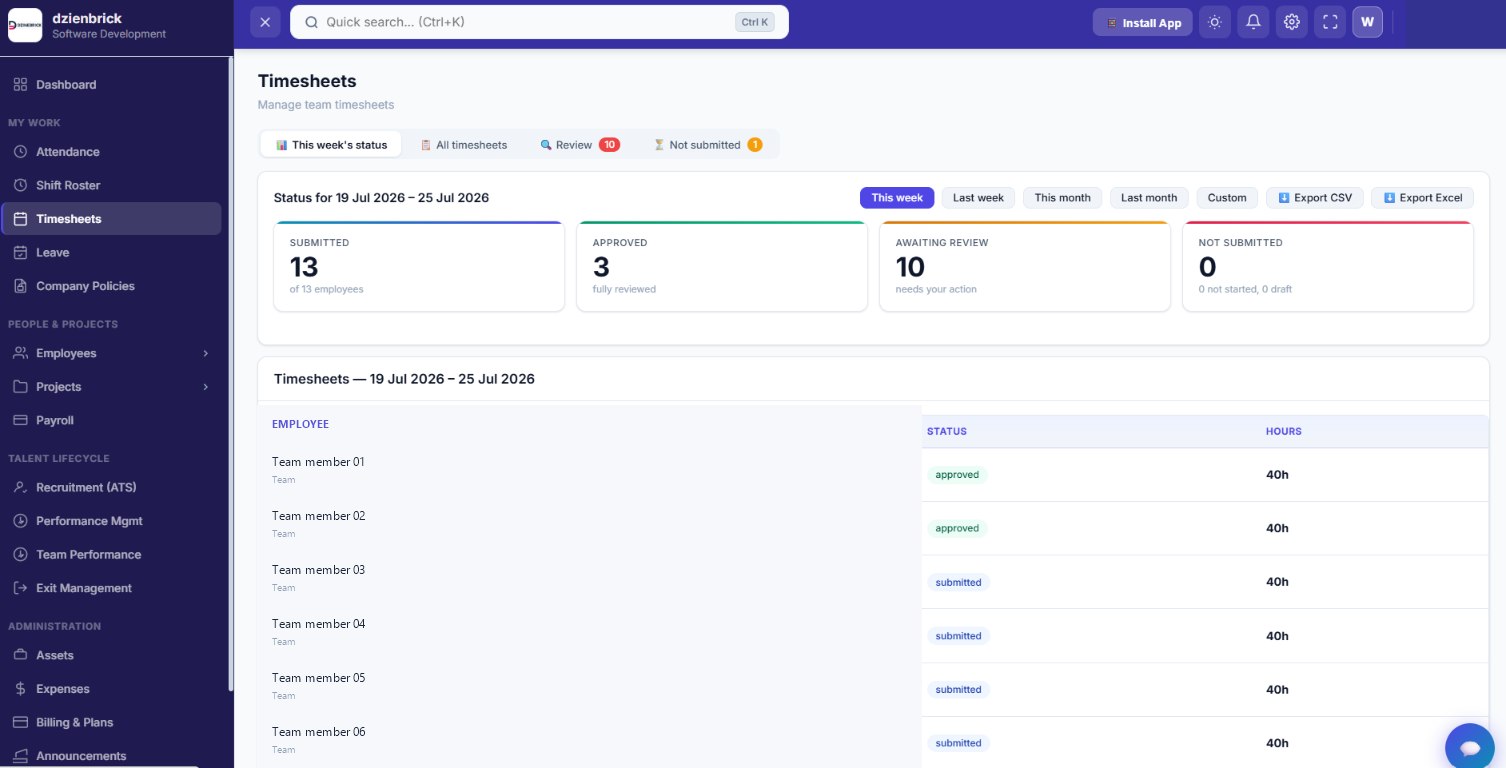1506x768 pixels.
Task: Expand the Projects submenu chevron
Action: [x=205, y=387]
